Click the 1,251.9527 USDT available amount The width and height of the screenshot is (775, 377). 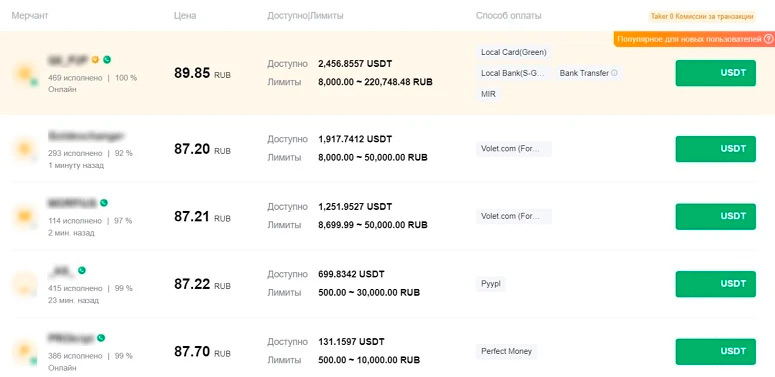point(355,207)
